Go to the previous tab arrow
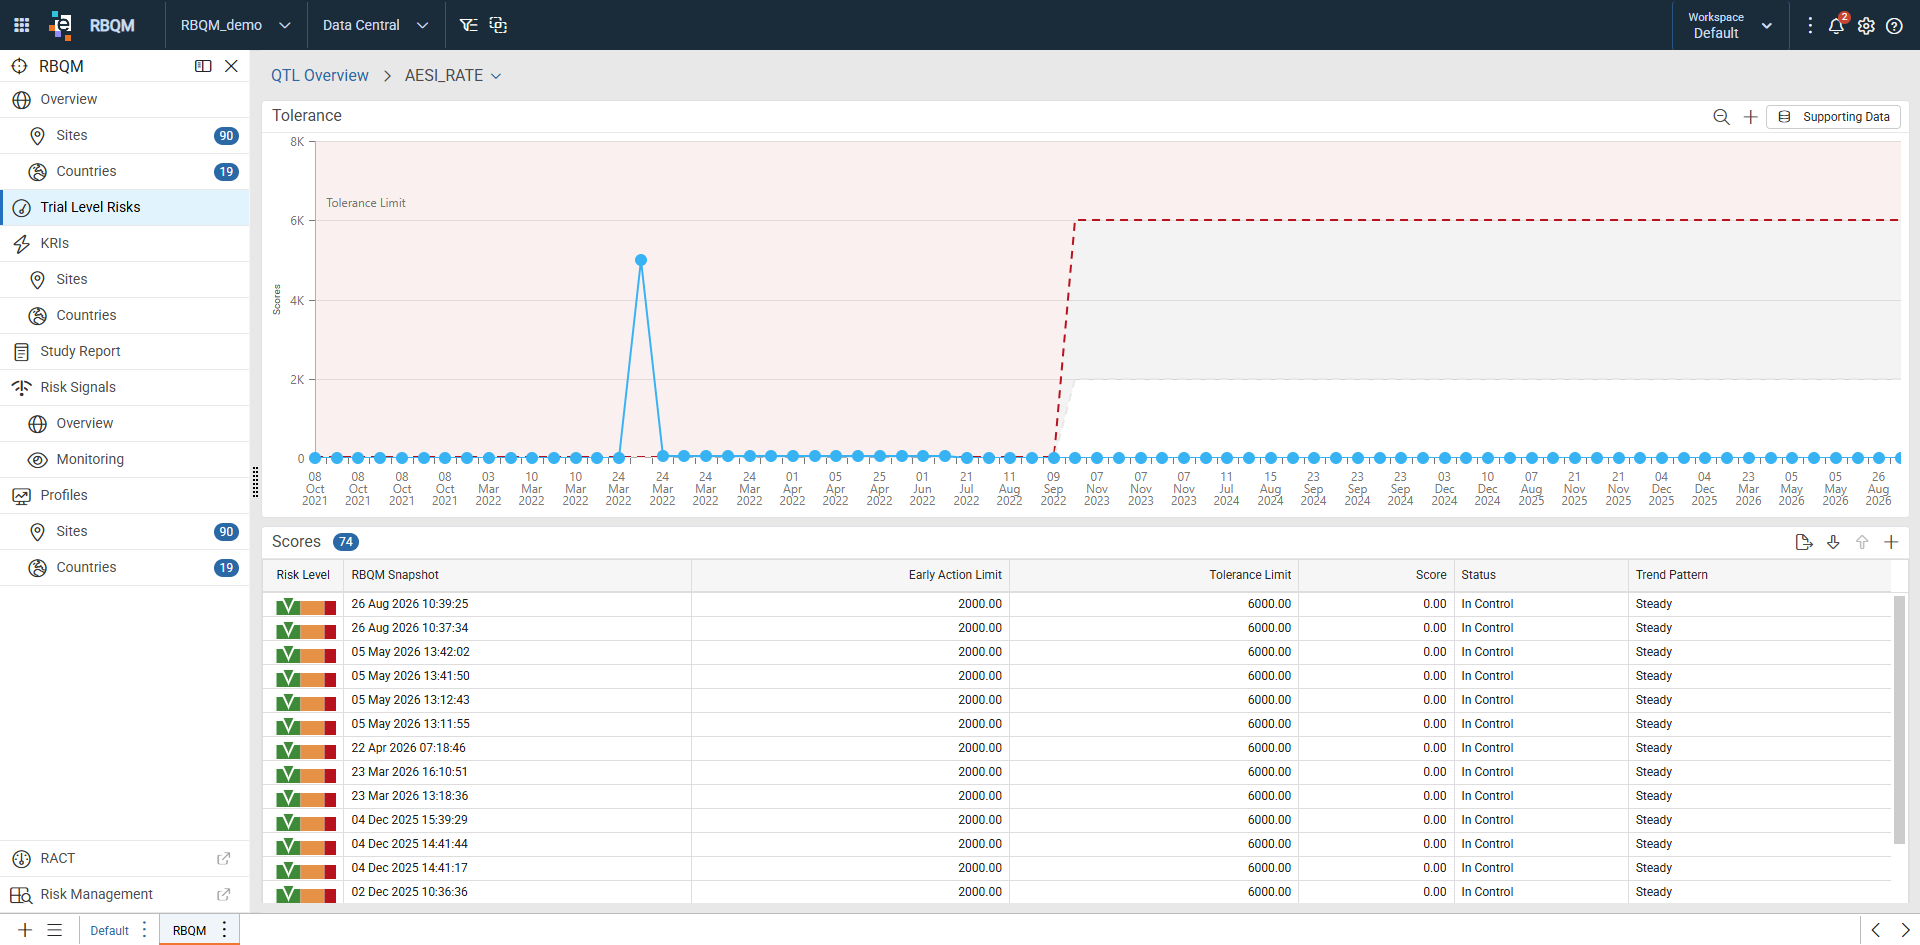This screenshot has width=1920, height=945. [x=1875, y=930]
